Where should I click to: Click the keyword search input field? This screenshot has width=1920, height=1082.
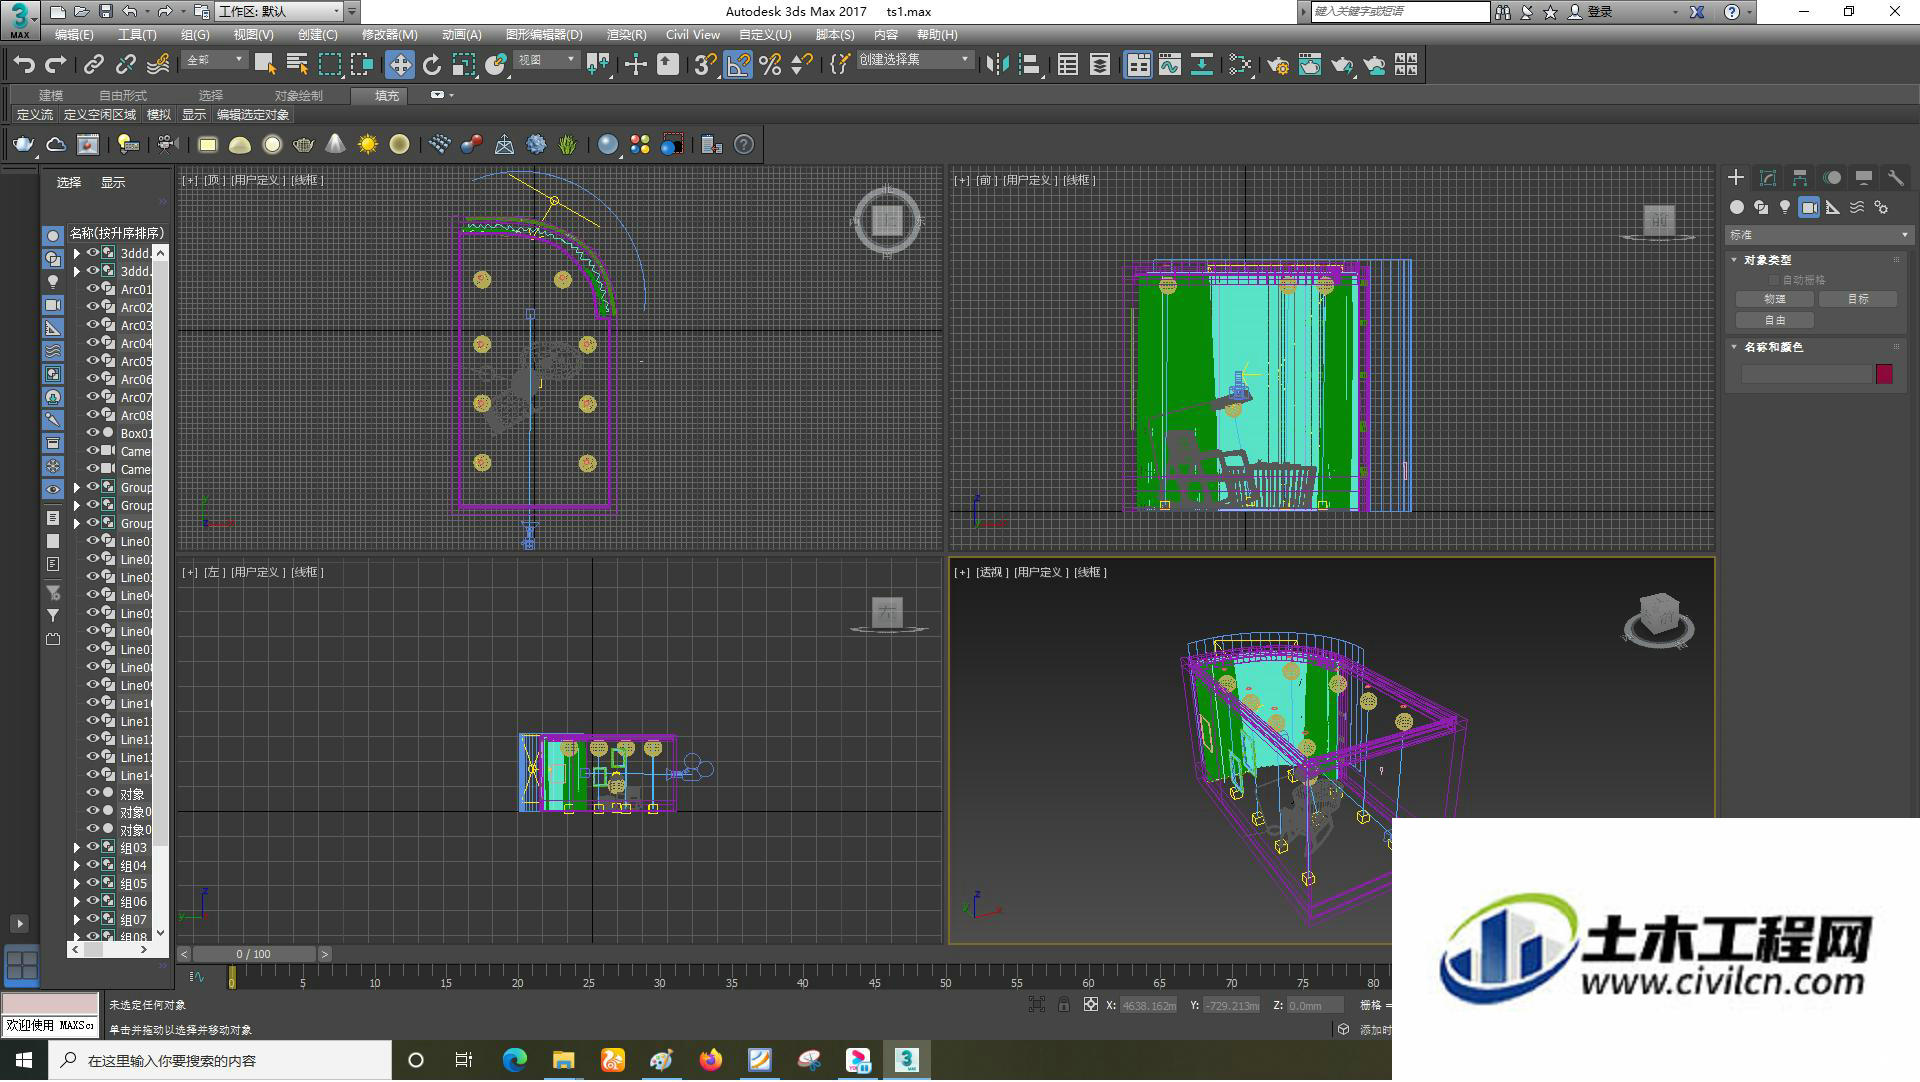[1400, 12]
